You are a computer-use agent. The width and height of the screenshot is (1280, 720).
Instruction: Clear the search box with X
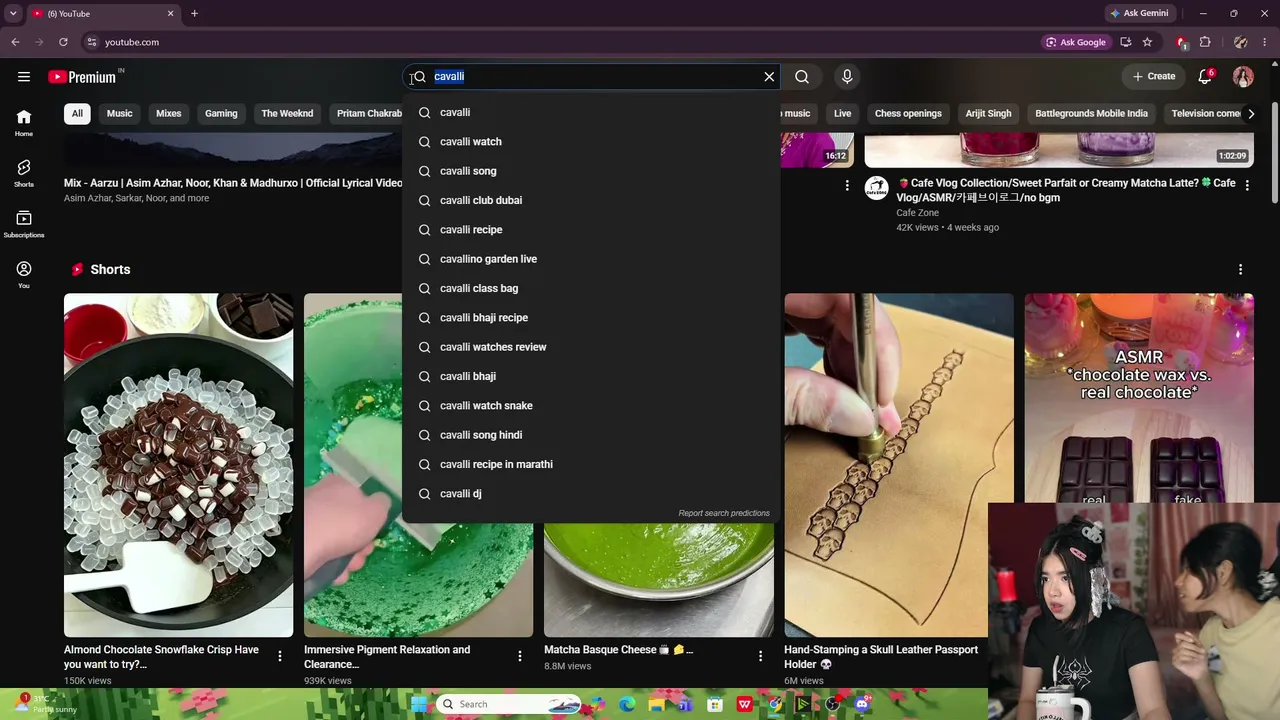tap(769, 76)
